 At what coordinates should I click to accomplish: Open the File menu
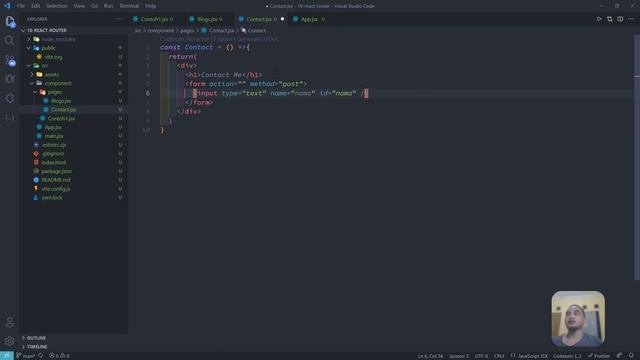pyautogui.click(x=21, y=6)
